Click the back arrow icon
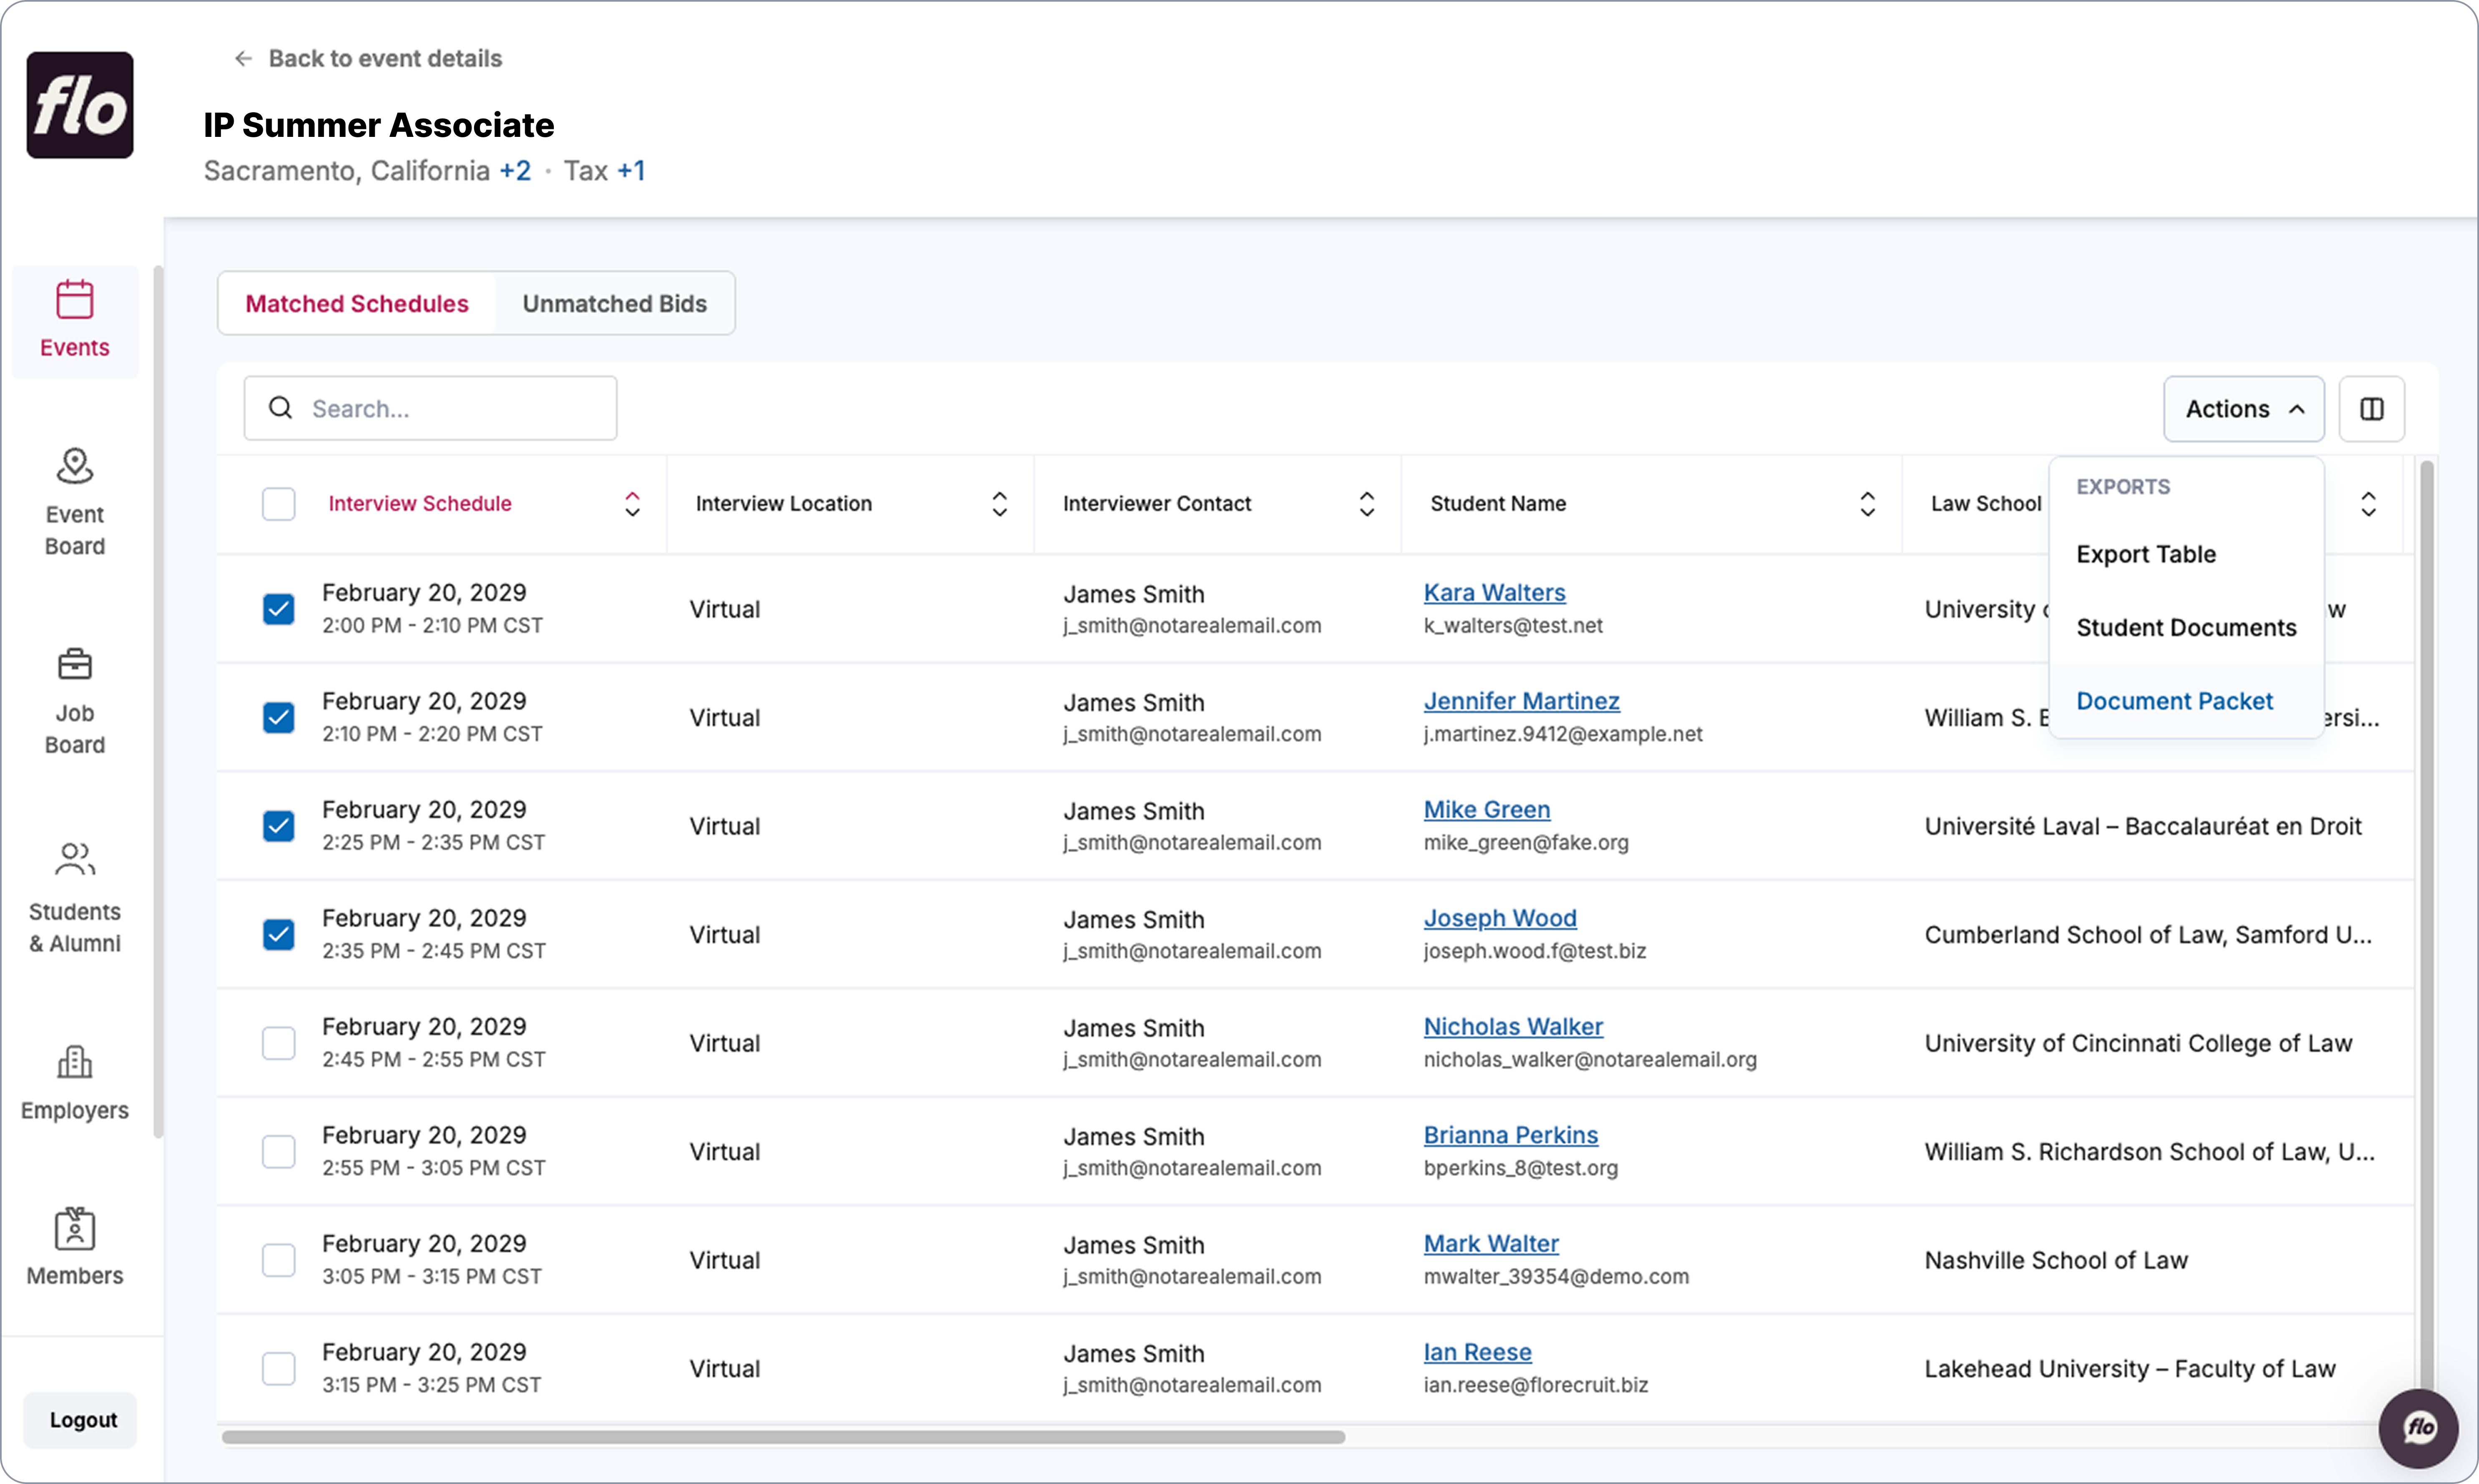2479x1484 pixels. (243, 59)
